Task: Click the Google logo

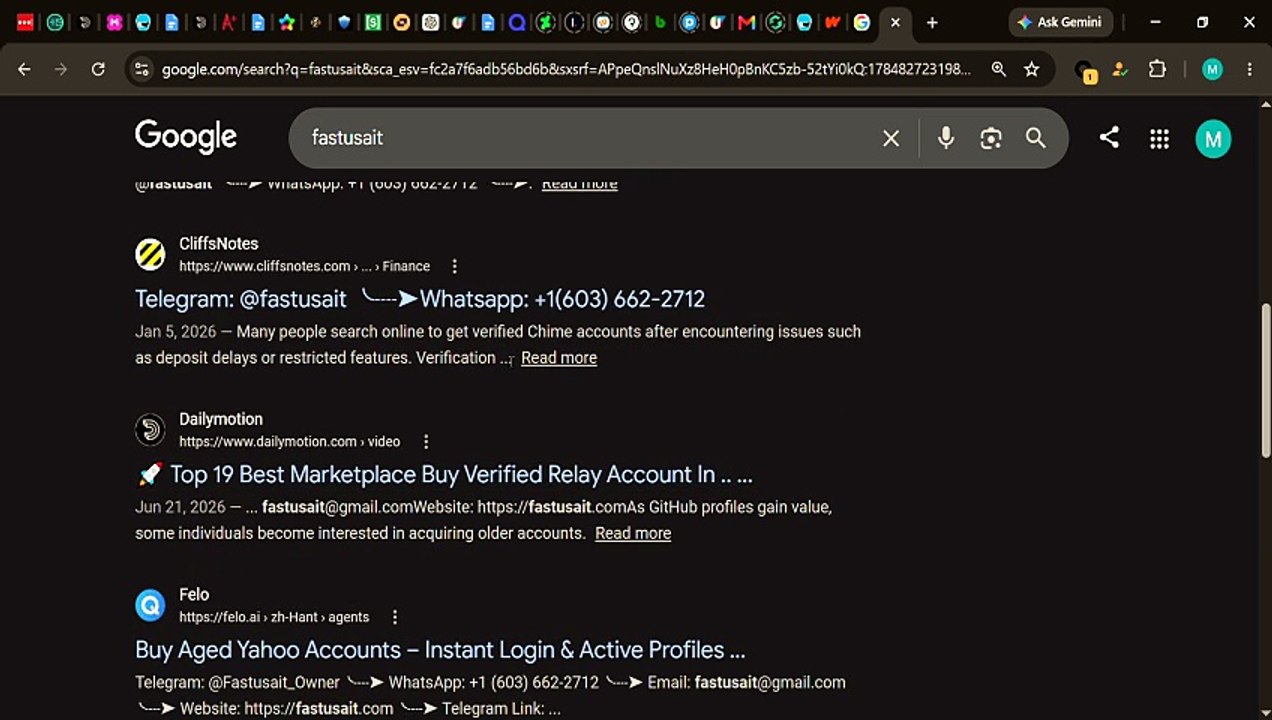Action: tap(186, 137)
